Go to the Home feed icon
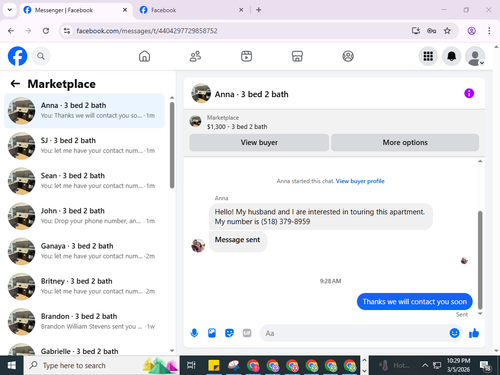 [144, 56]
